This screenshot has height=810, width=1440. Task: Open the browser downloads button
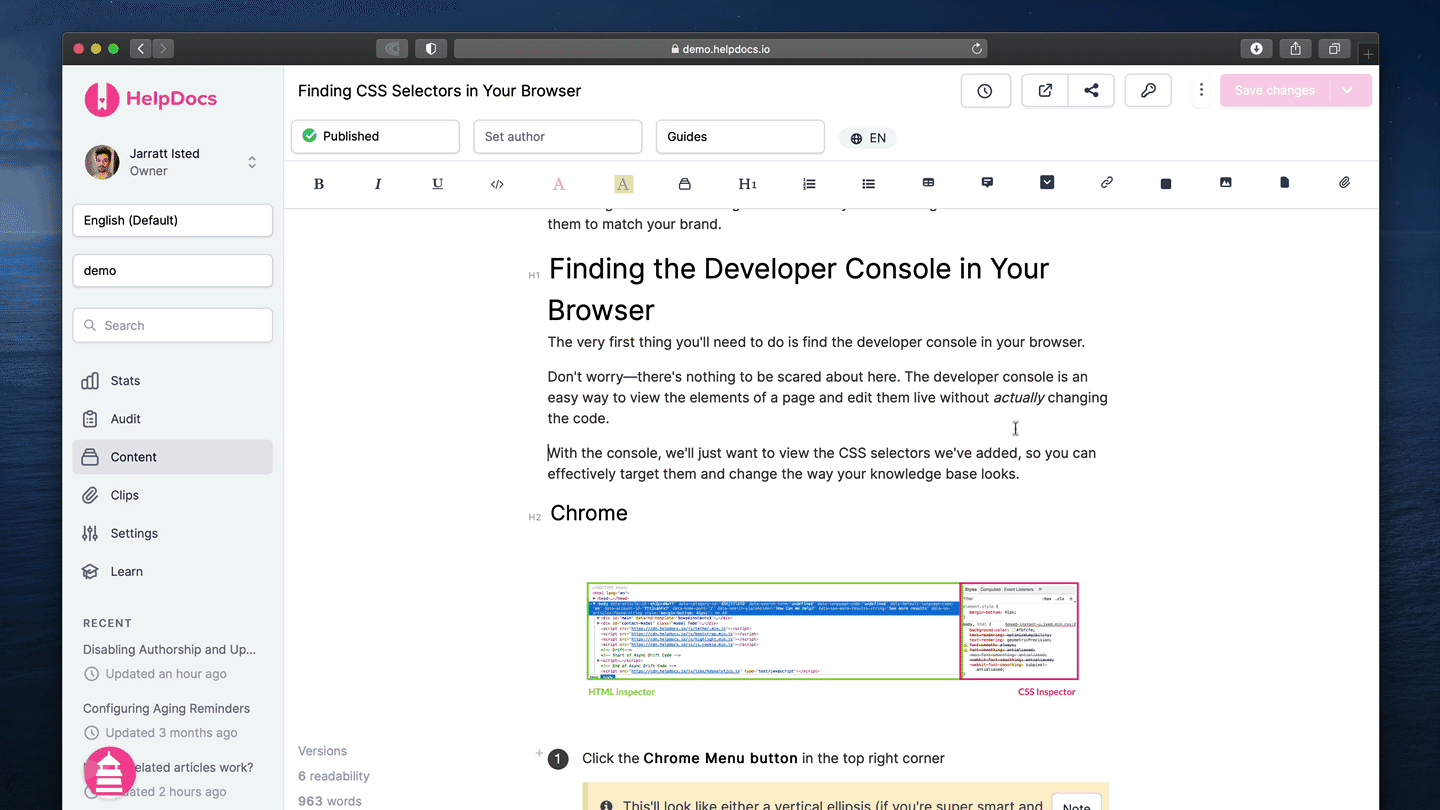point(1256,48)
